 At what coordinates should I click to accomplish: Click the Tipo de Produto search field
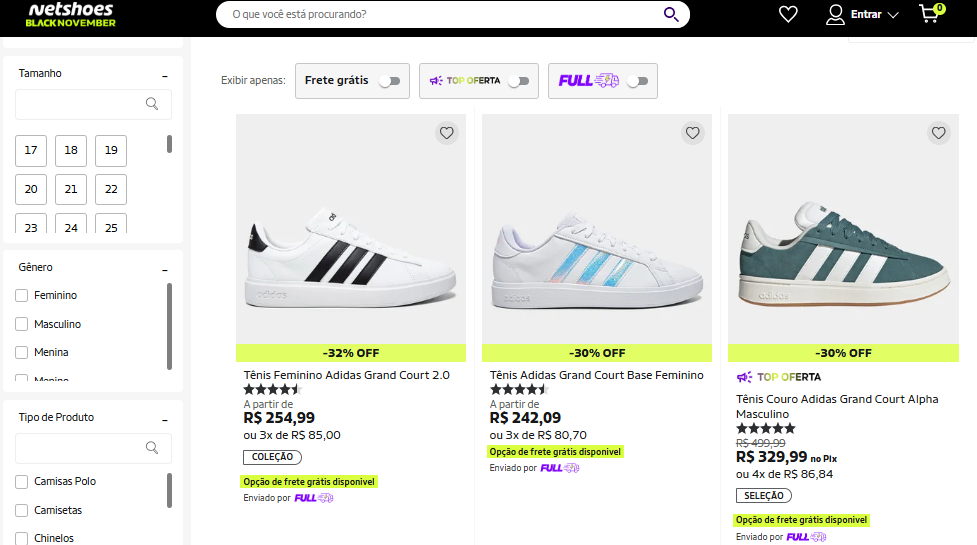coord(82,448)
